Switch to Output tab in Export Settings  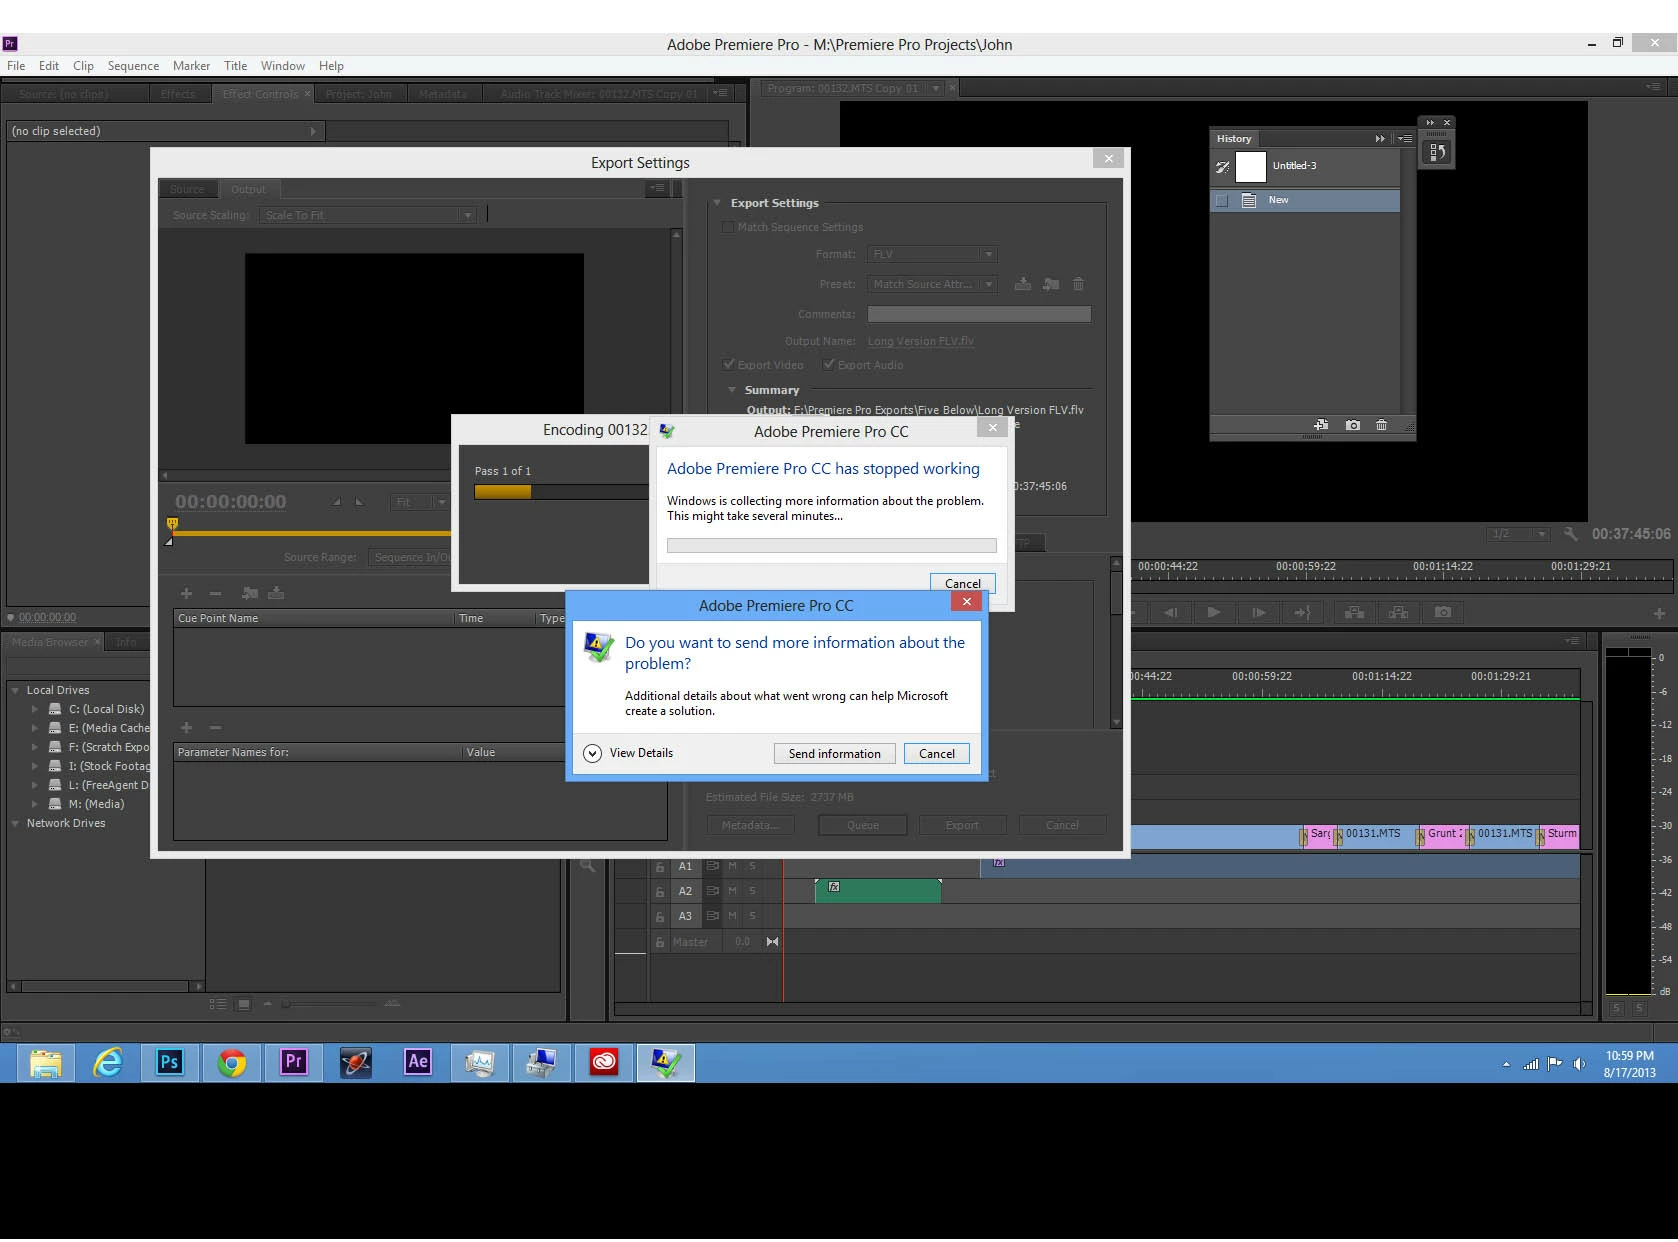coord(249,189)
